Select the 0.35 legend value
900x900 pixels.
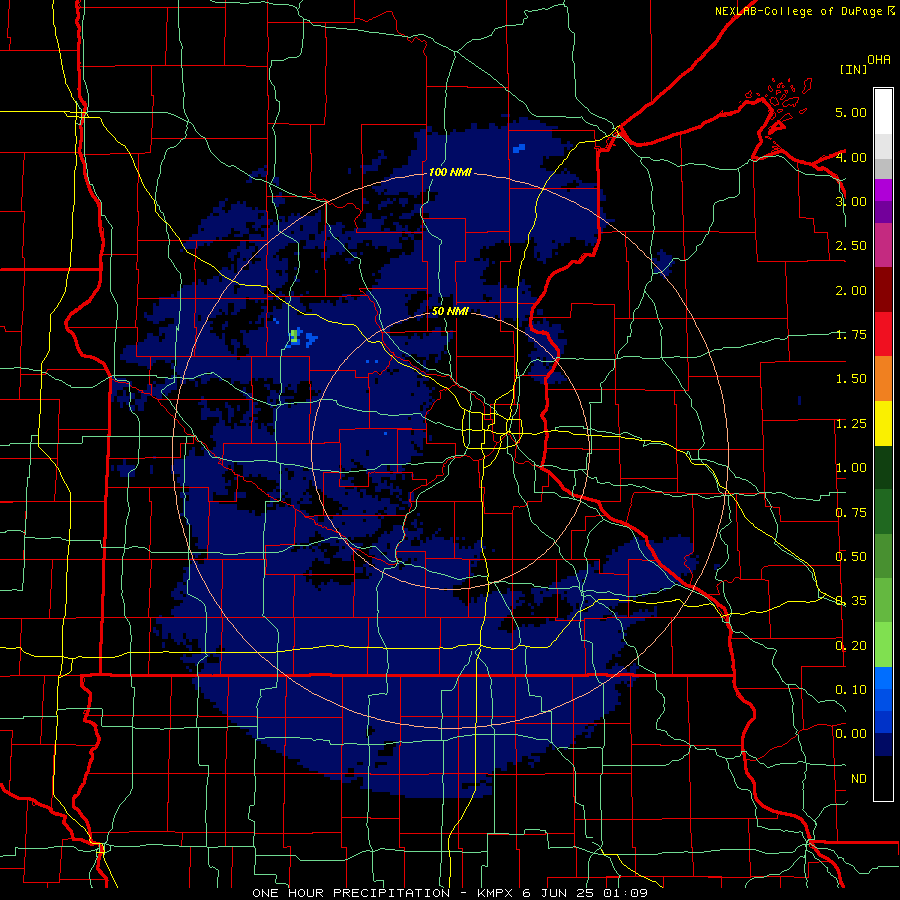(x=851, y=601)
